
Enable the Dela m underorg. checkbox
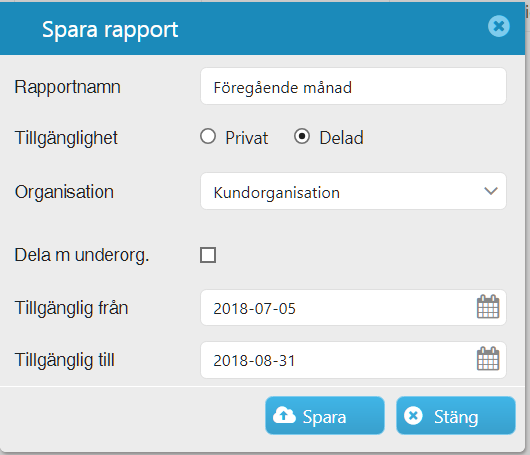208,255
